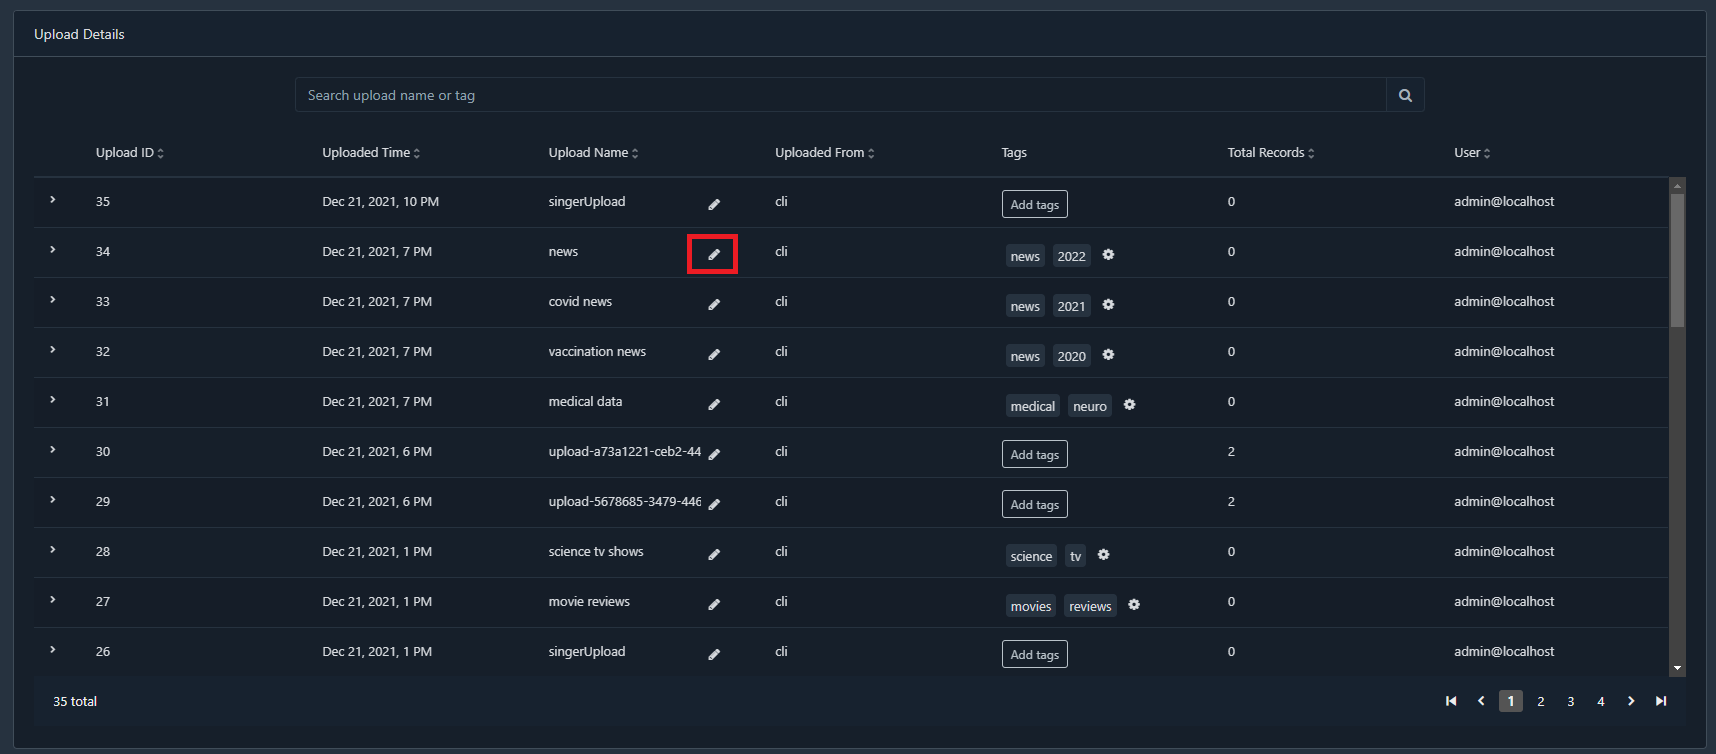Screen dimensions: 1716x754
Task: Click the scrollbar down arrow
Action: [1677, 668]
